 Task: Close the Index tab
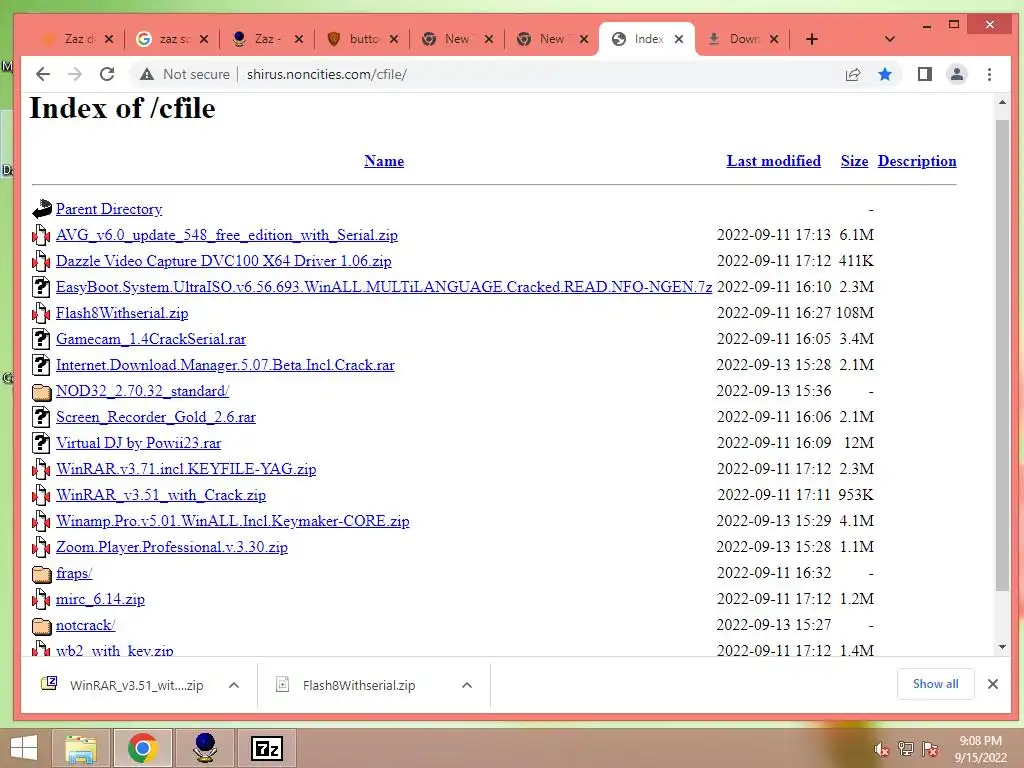pos(679,39)
